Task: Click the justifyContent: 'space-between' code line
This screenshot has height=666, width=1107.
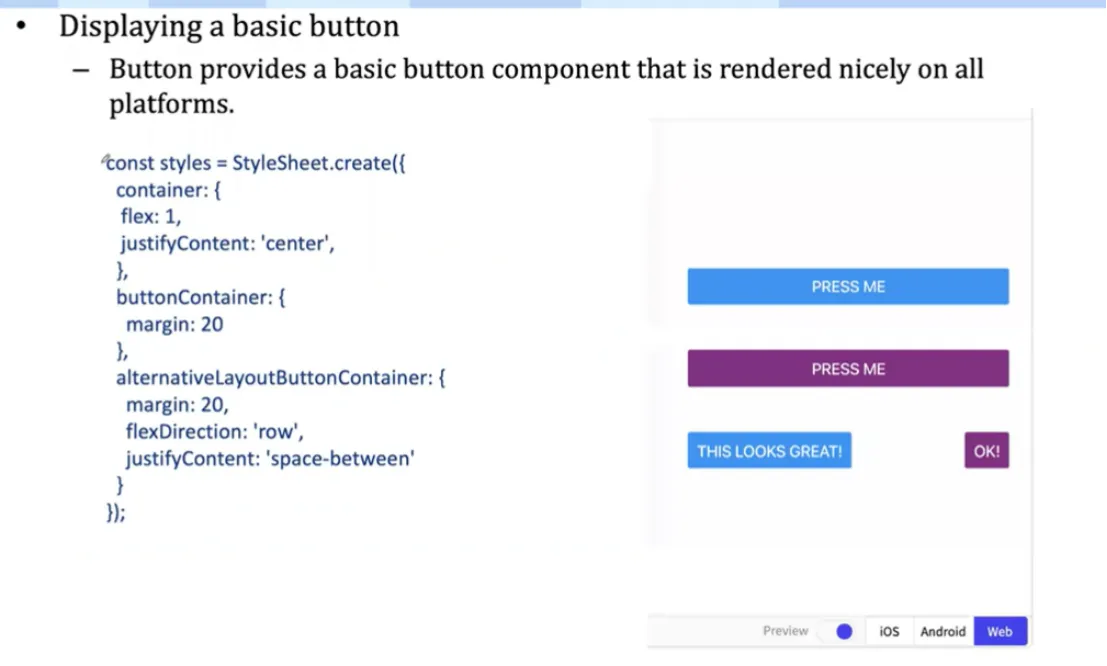Action: 270,459
